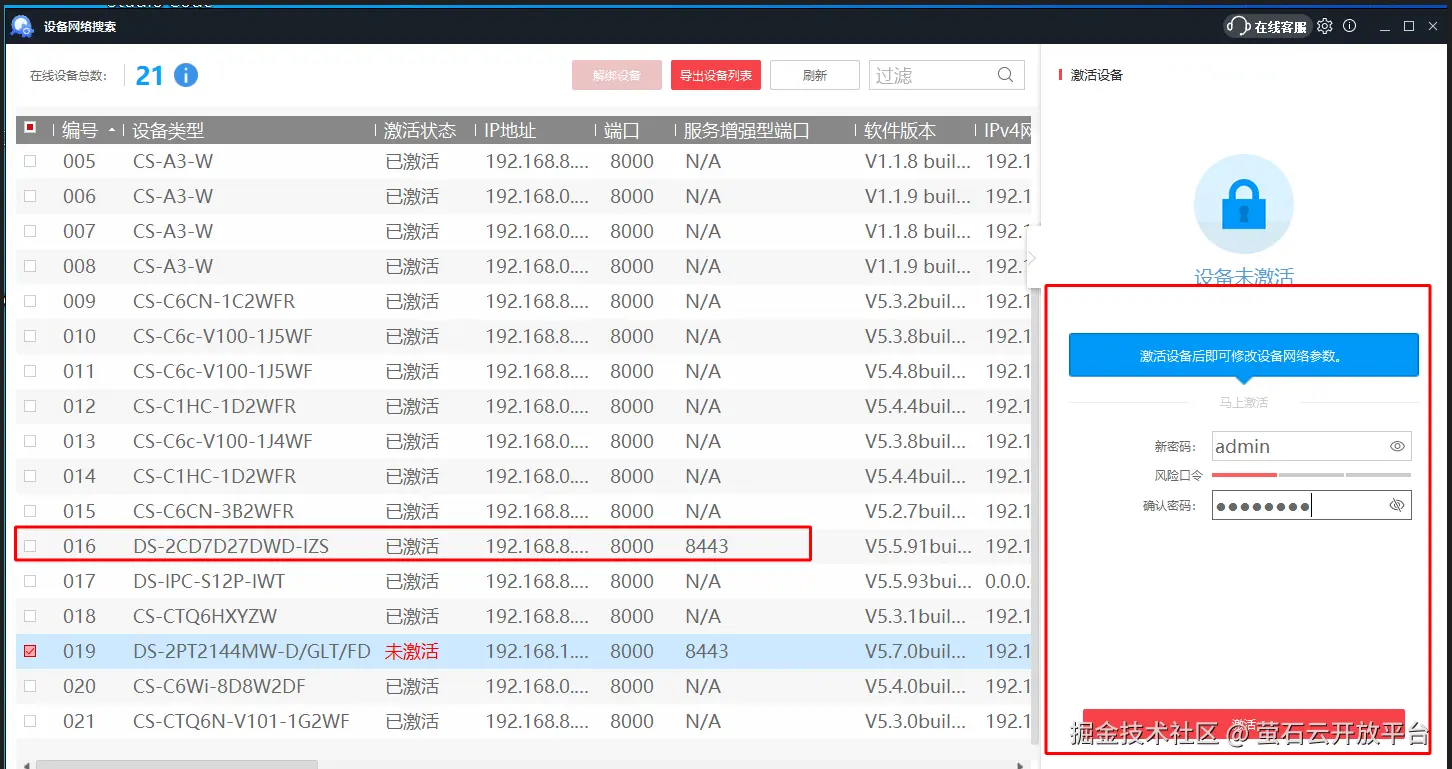
Task: Click the 8443 port value in row 016
Action: (x=707, y=546)
